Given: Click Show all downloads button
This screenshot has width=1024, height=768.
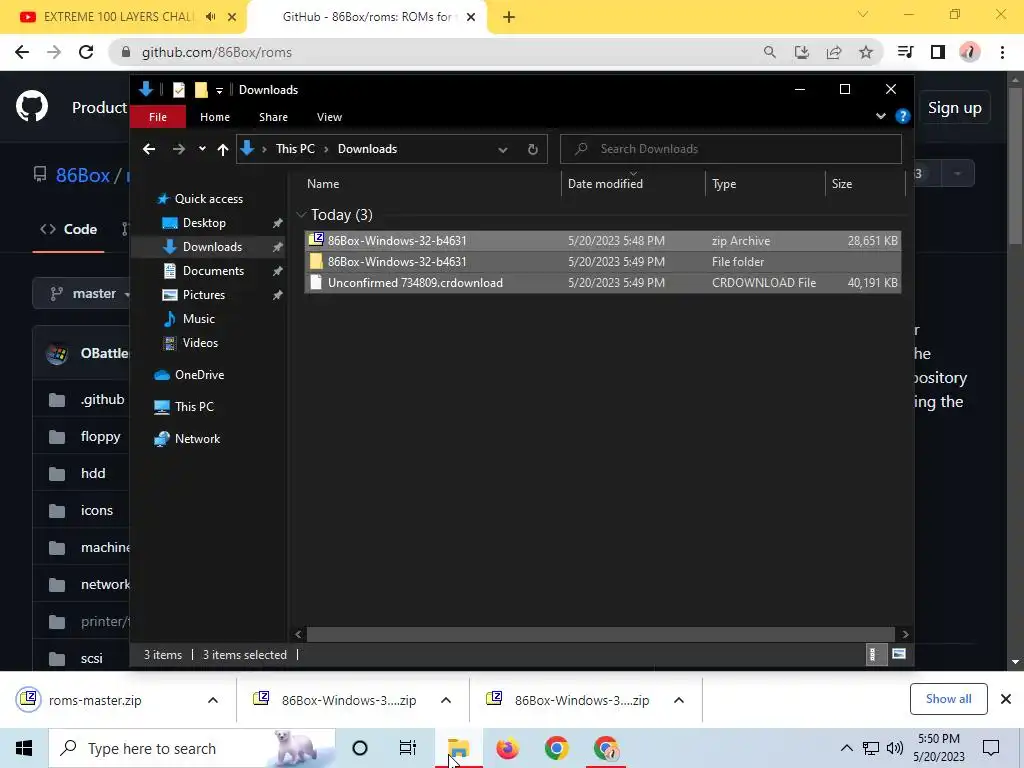Looking at the screenshot, I should [948, 699].
